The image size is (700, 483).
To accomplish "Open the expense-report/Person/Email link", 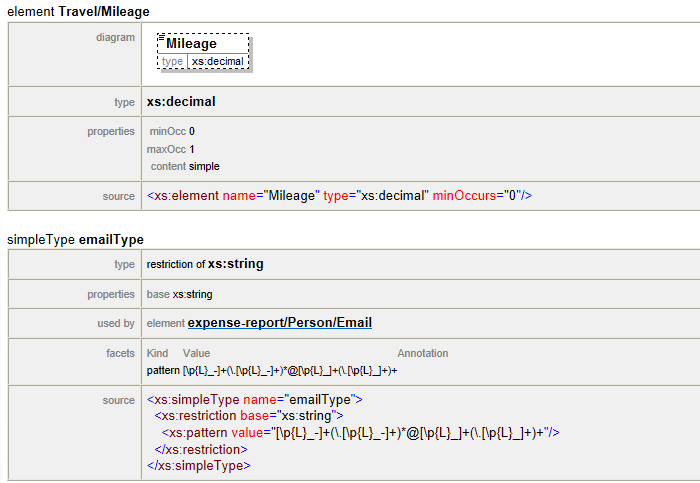I will pos(280,323).
